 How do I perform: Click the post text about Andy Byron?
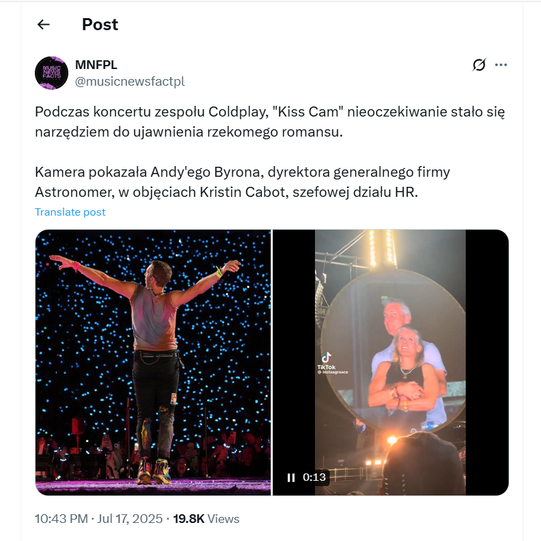[x=242, y=182]
